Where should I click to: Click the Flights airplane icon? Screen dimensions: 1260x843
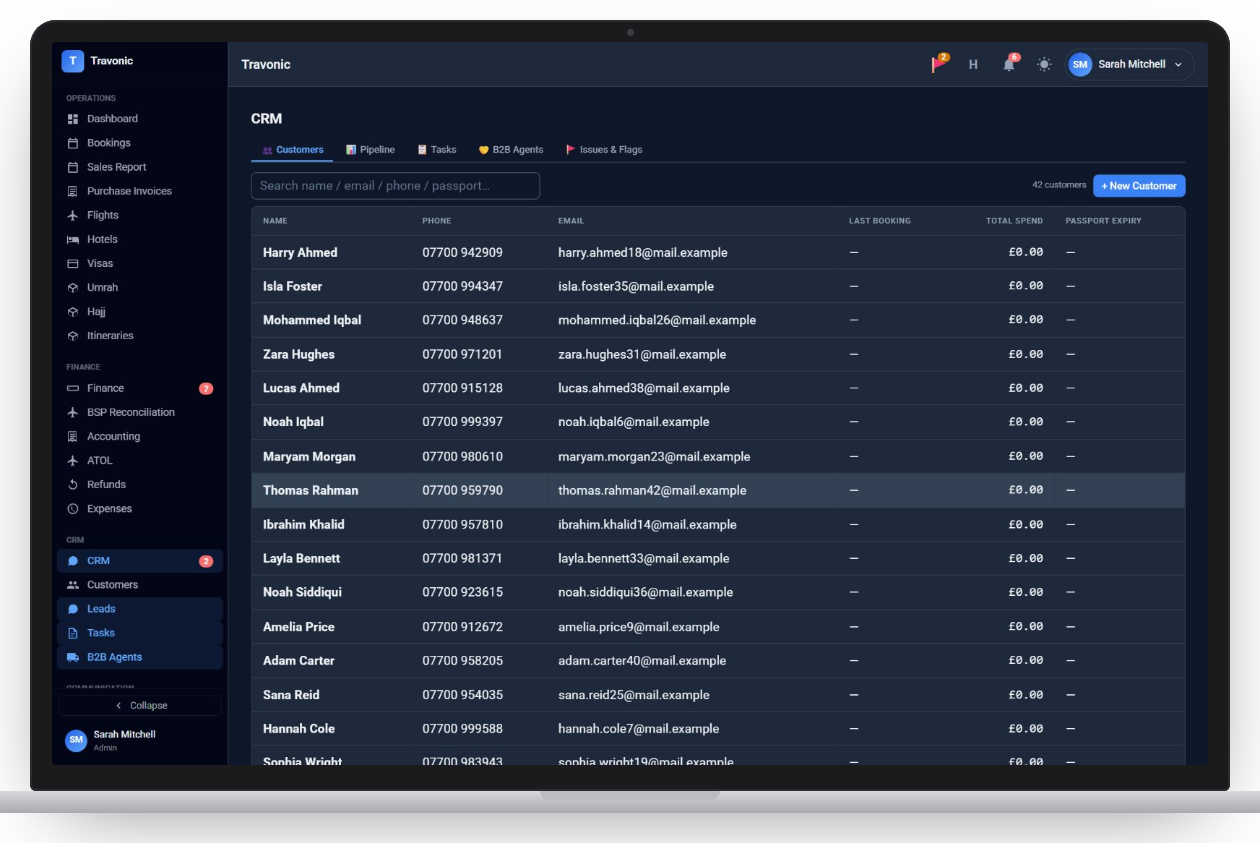coord(73,215)
